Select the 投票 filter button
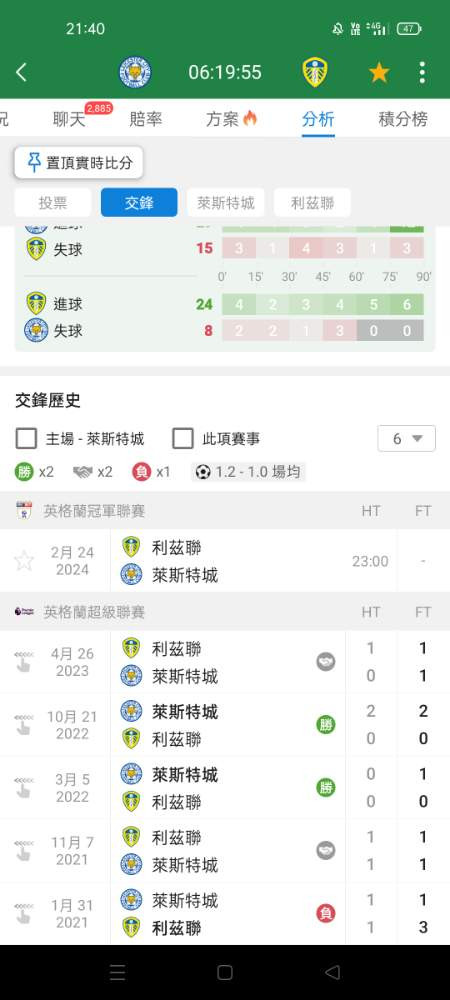 pyautogui.click(x=54, y=203)
